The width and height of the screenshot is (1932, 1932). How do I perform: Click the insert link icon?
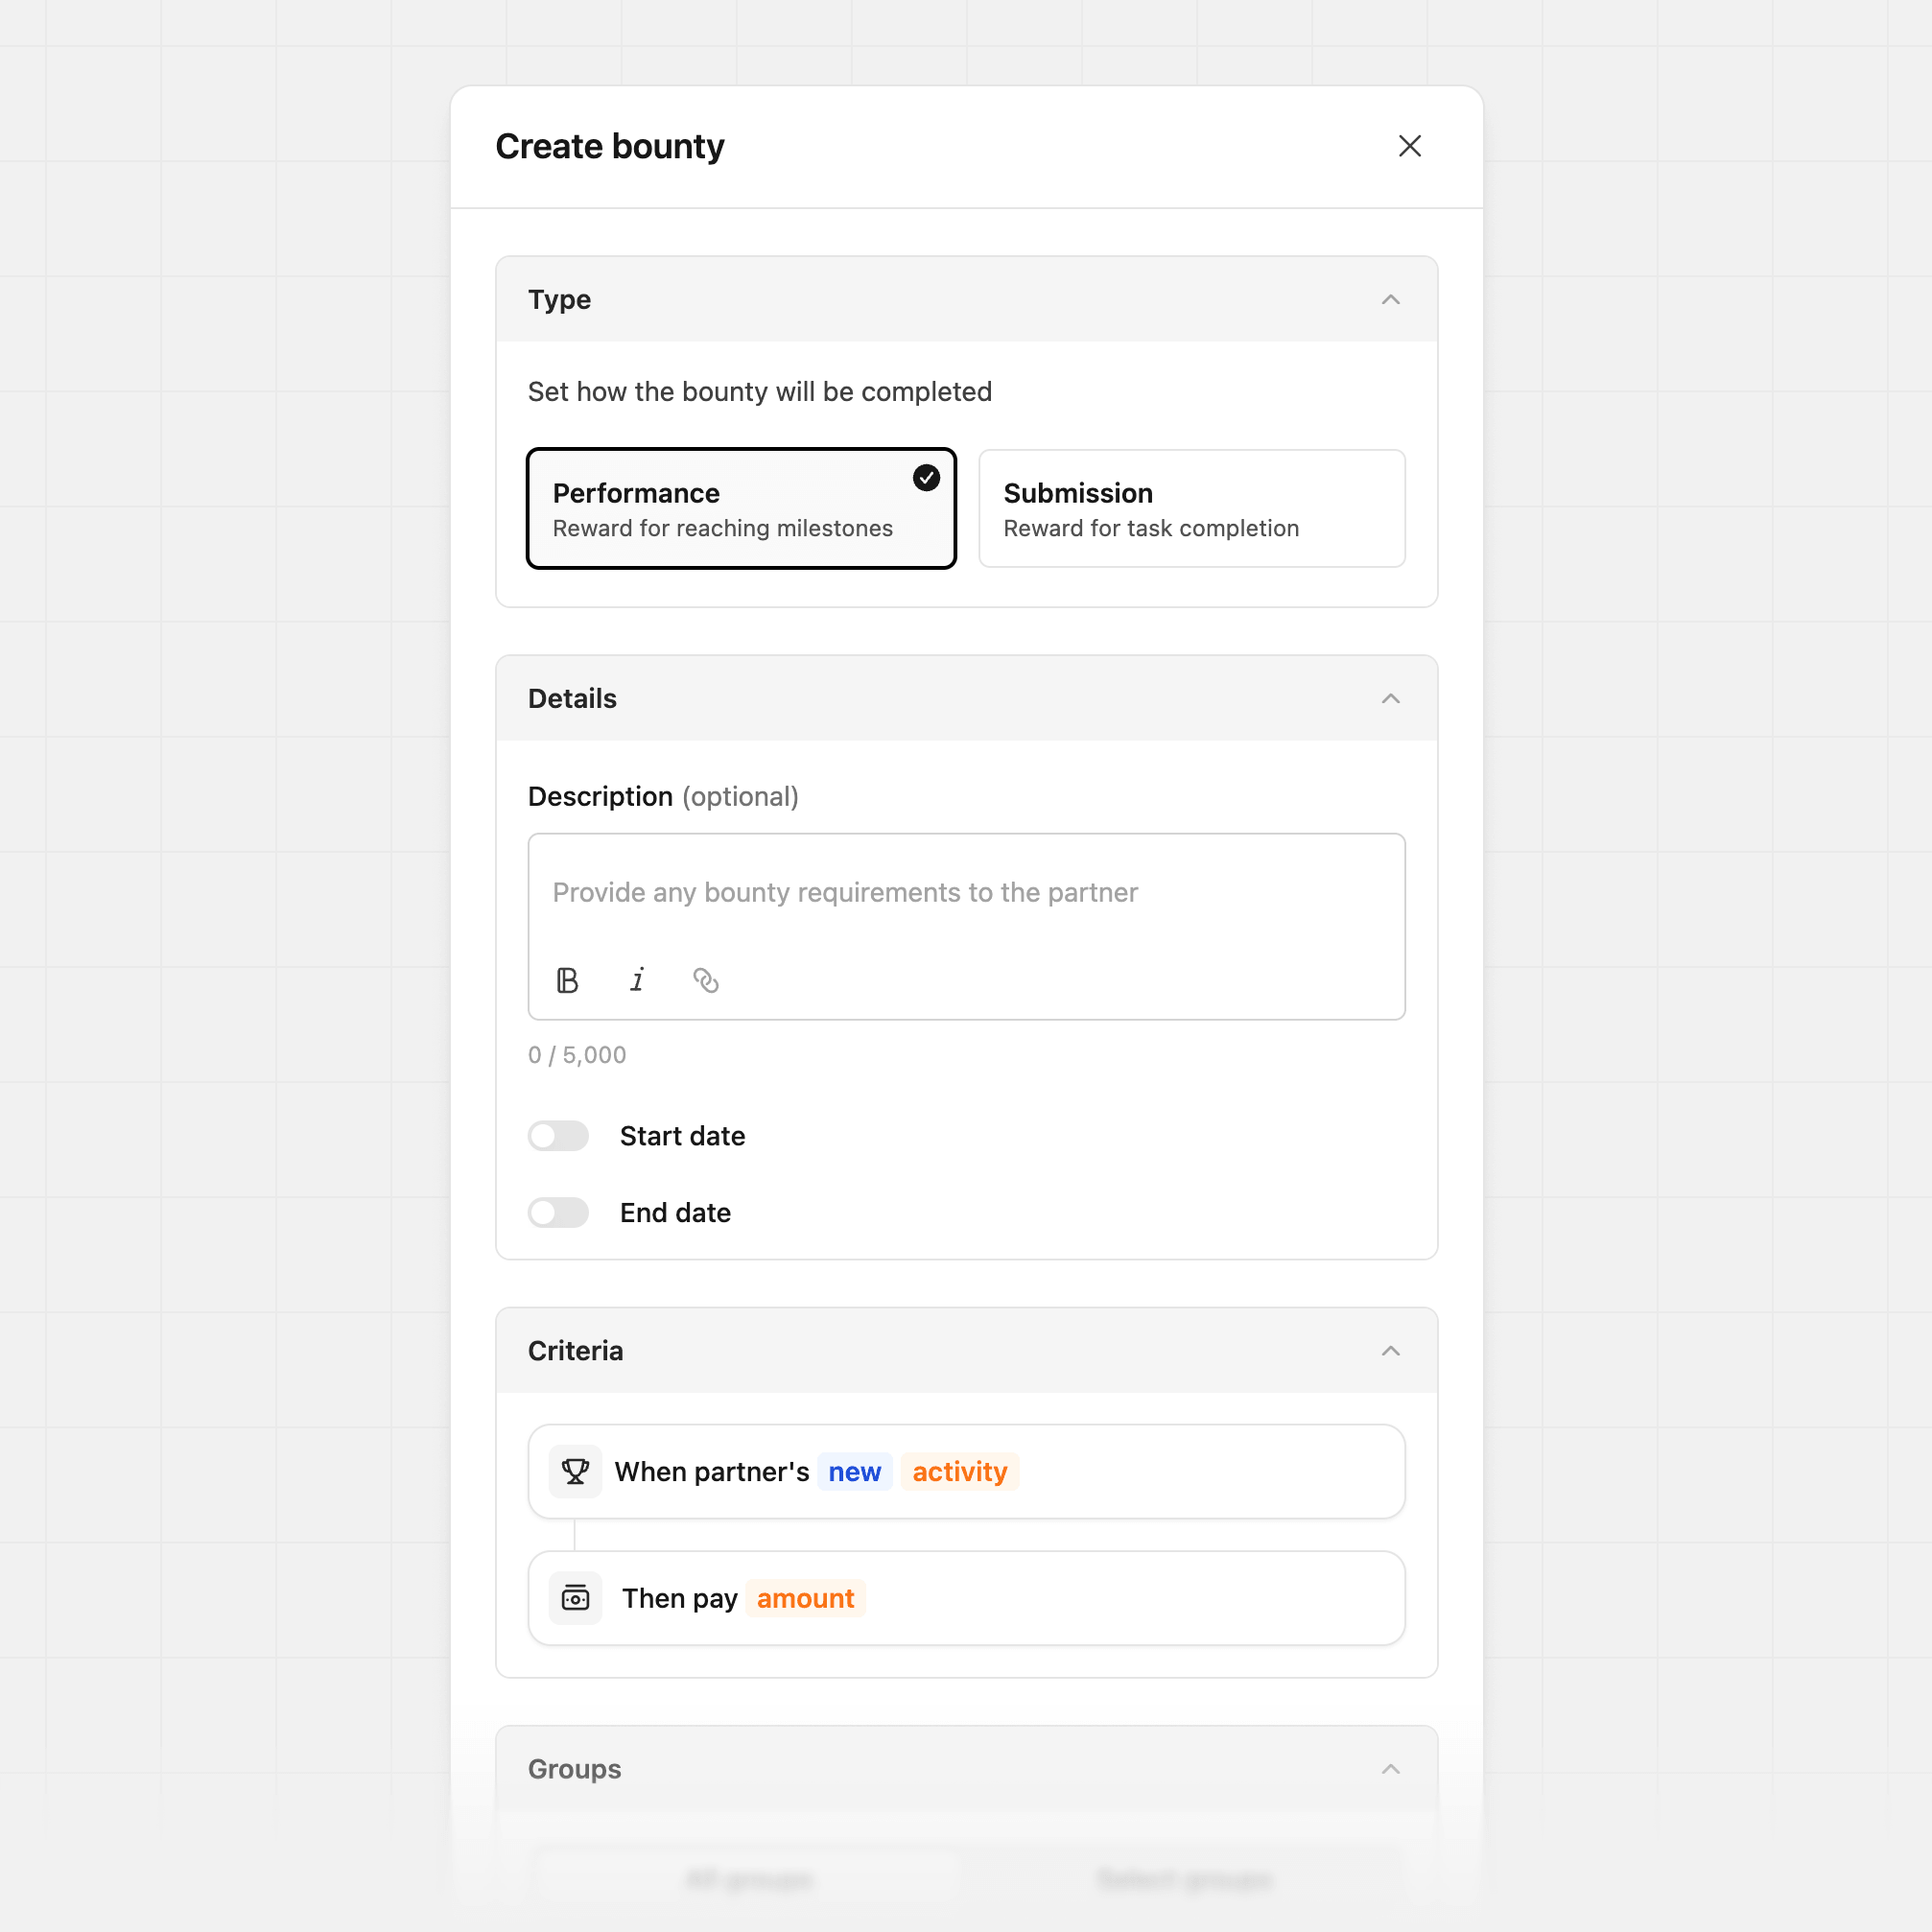pos(706,980)
